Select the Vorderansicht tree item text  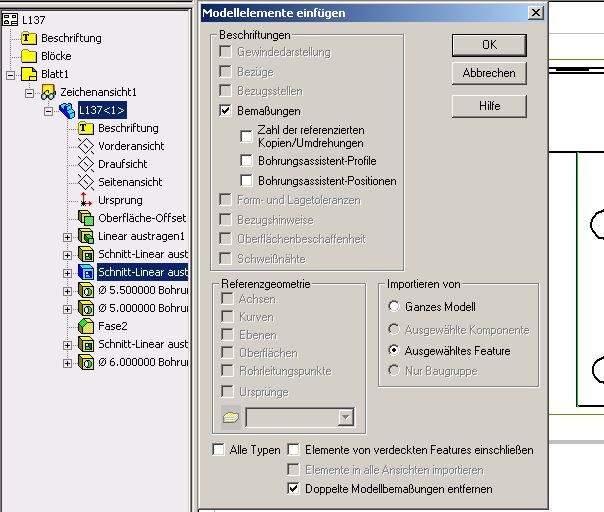click(x=131, y=146)
